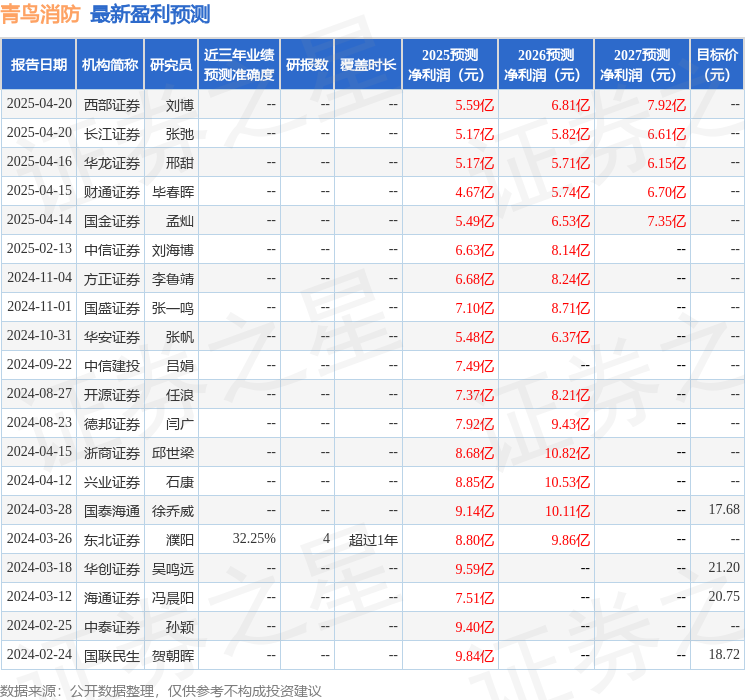Click the 青鸟消防 title text

(40, 14)
